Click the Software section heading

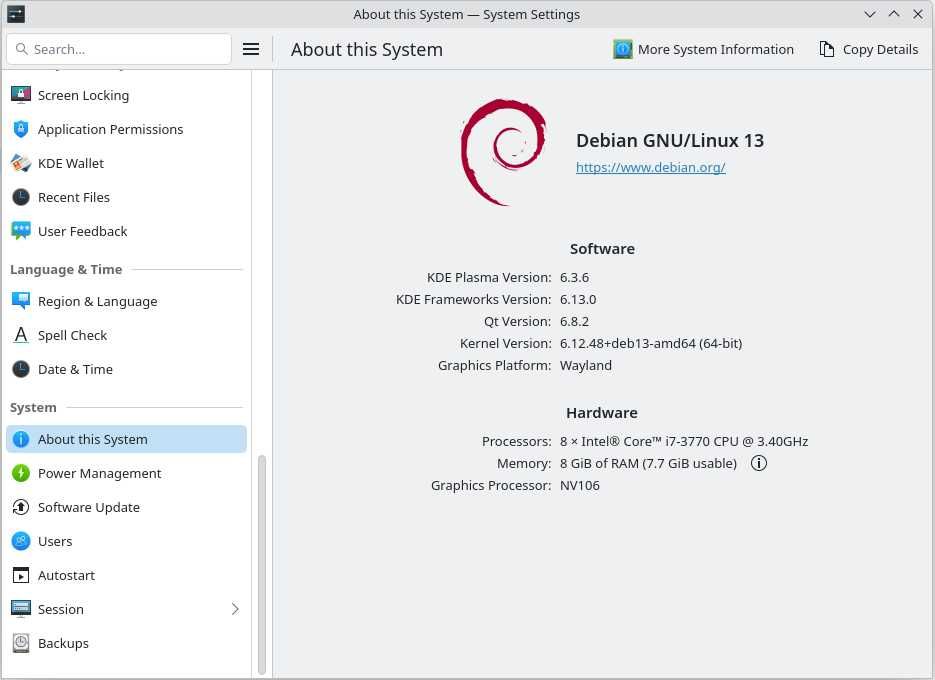click(x=602, y=249)
